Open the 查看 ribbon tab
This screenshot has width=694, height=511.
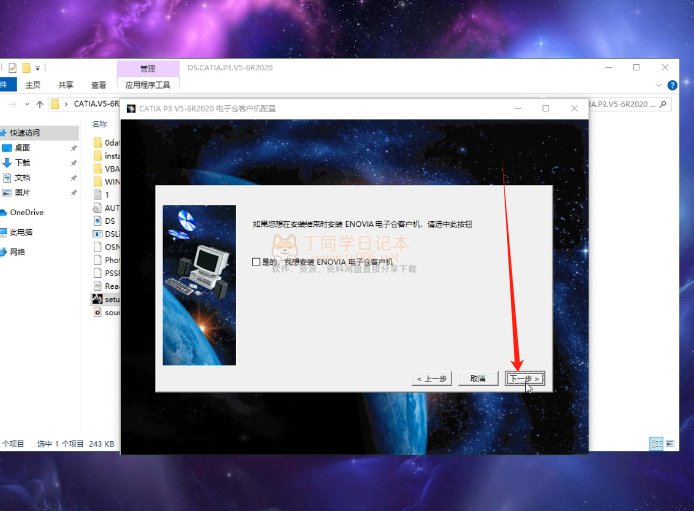coord(98,85)
